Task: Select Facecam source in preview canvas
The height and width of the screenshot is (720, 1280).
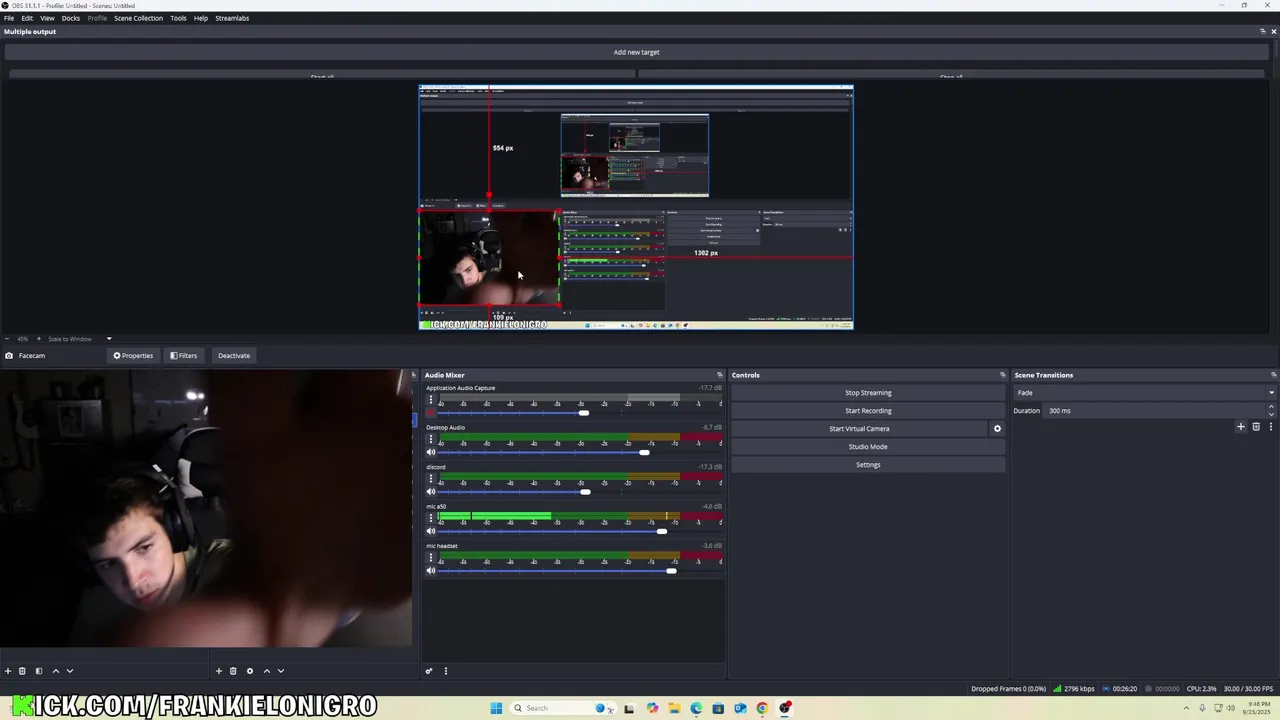Action: click(488, 258)
